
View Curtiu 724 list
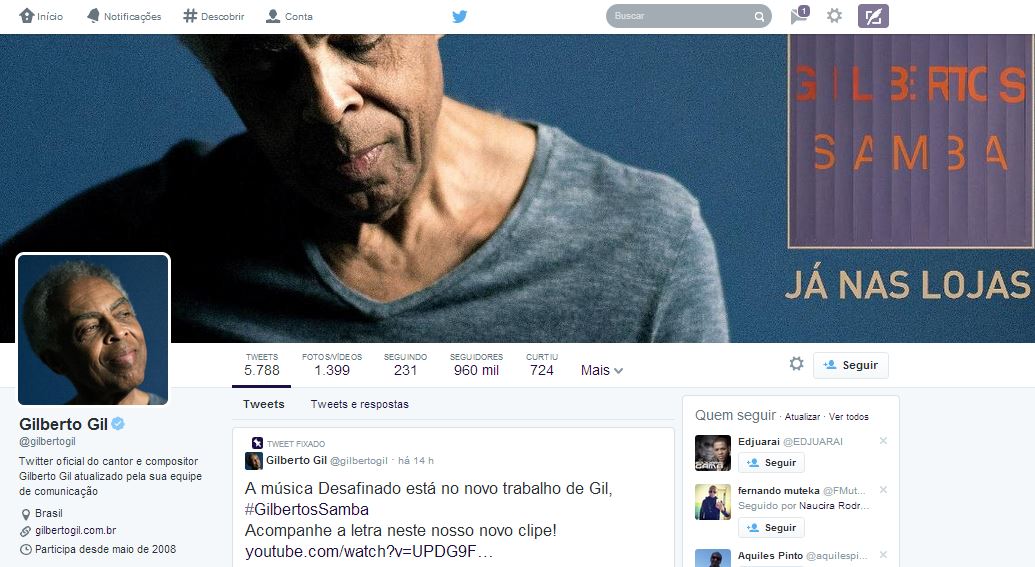point(542,365)
